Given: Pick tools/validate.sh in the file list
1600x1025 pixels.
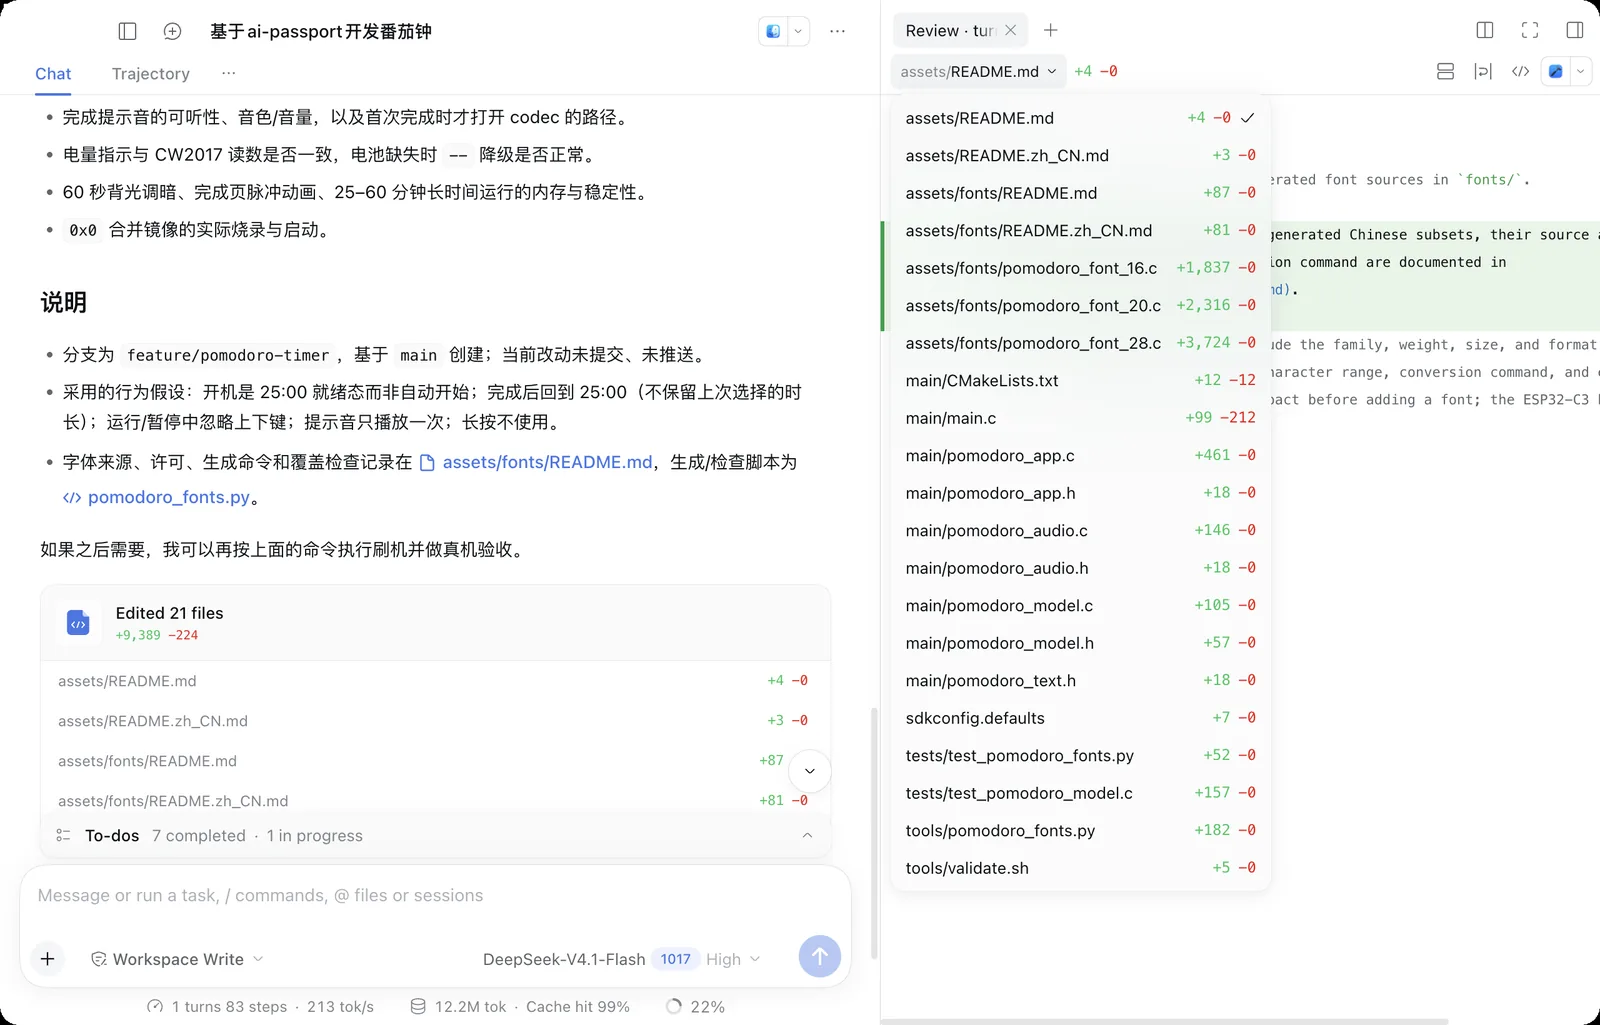Looking at the screenshot, I should (x=1080, y=868).
